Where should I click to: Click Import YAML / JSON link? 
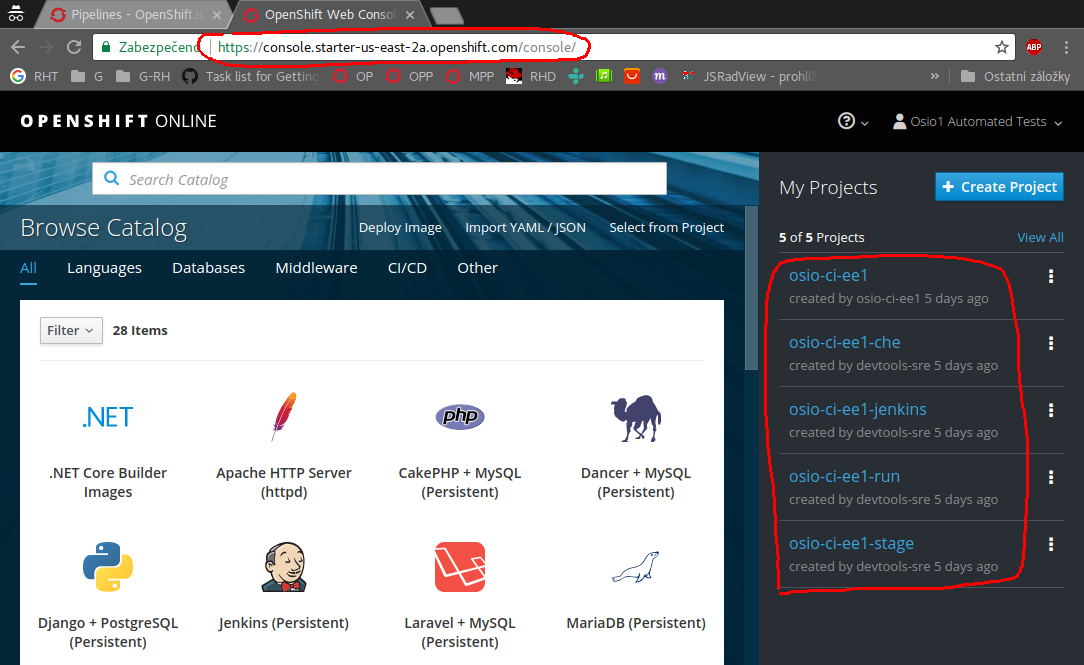525,227
